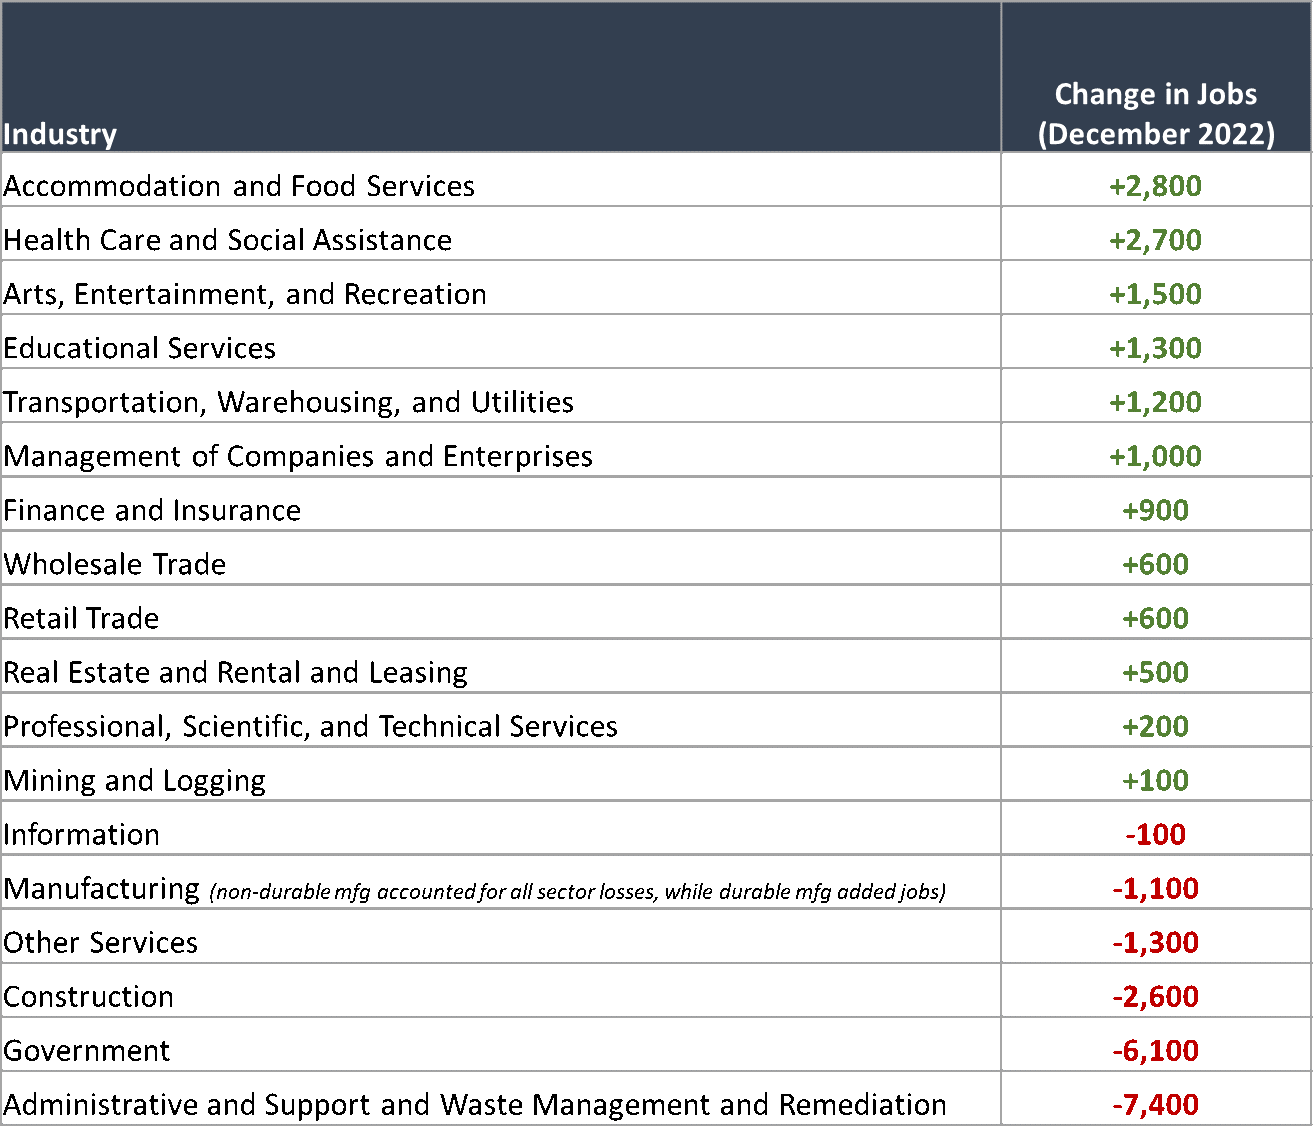Click the +2,800 jobs cell
The height and width of the screenshot is (1144, 1314).
1156,186
